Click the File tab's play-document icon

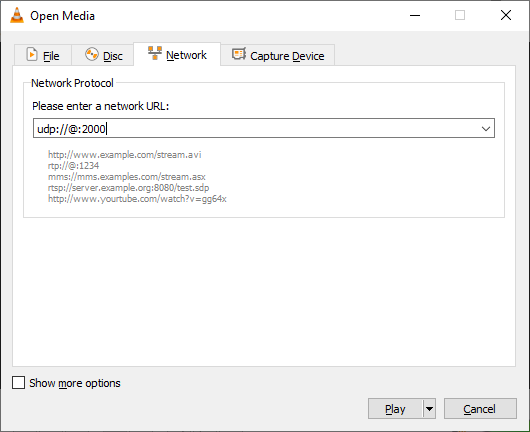(32, 54)
